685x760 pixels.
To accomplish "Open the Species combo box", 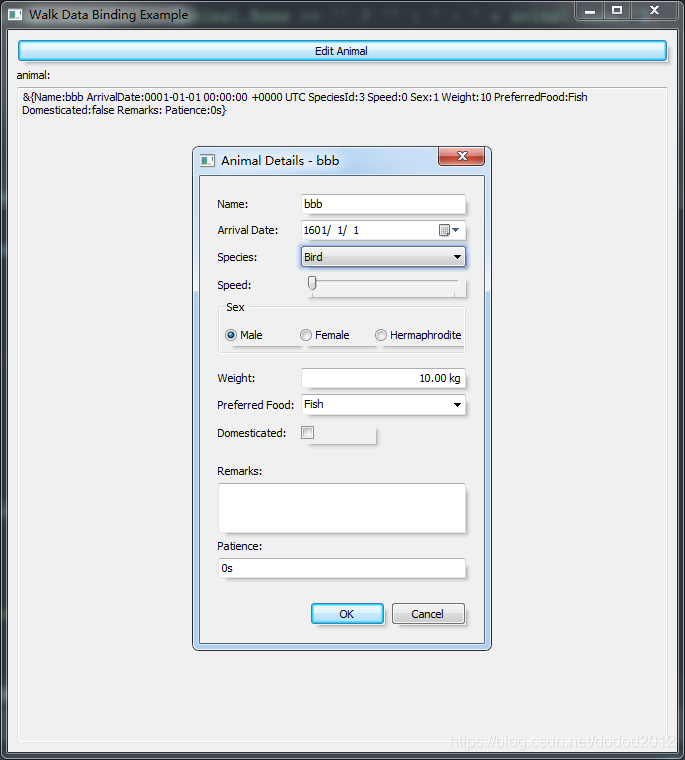I will click(383, 257).
